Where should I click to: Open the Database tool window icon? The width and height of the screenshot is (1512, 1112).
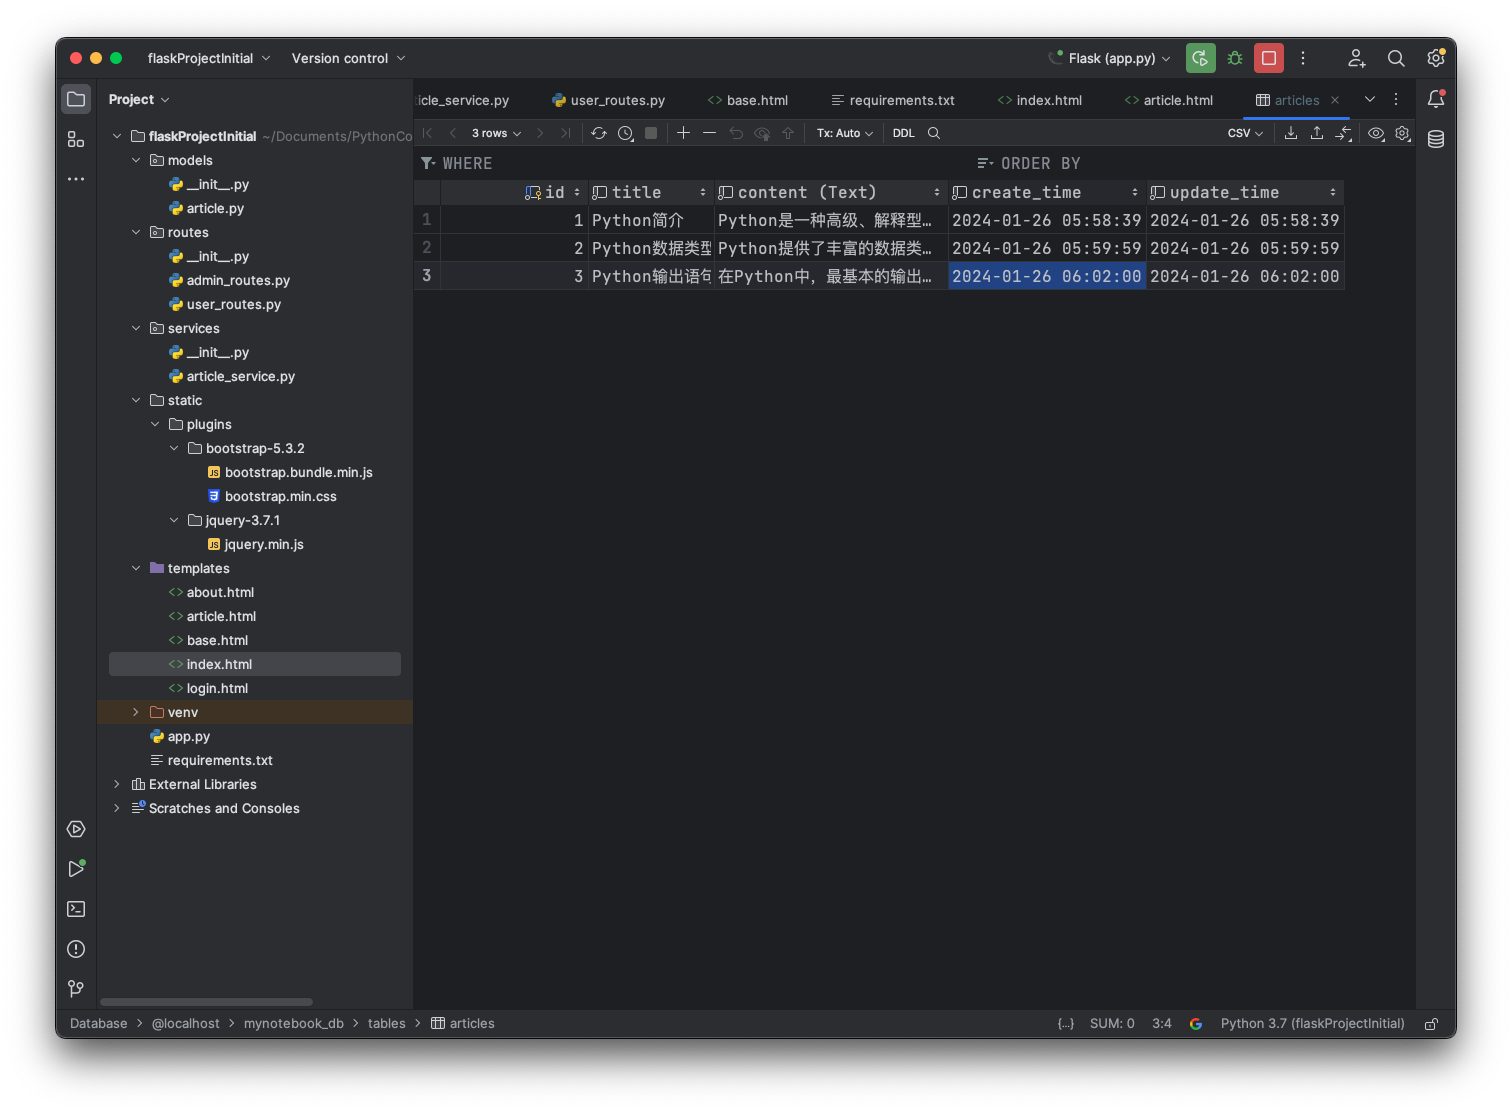1436,139
